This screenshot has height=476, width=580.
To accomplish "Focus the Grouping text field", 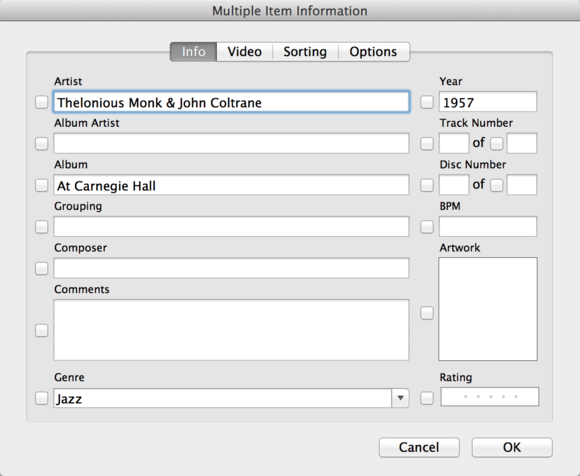I will coord(232,226).
